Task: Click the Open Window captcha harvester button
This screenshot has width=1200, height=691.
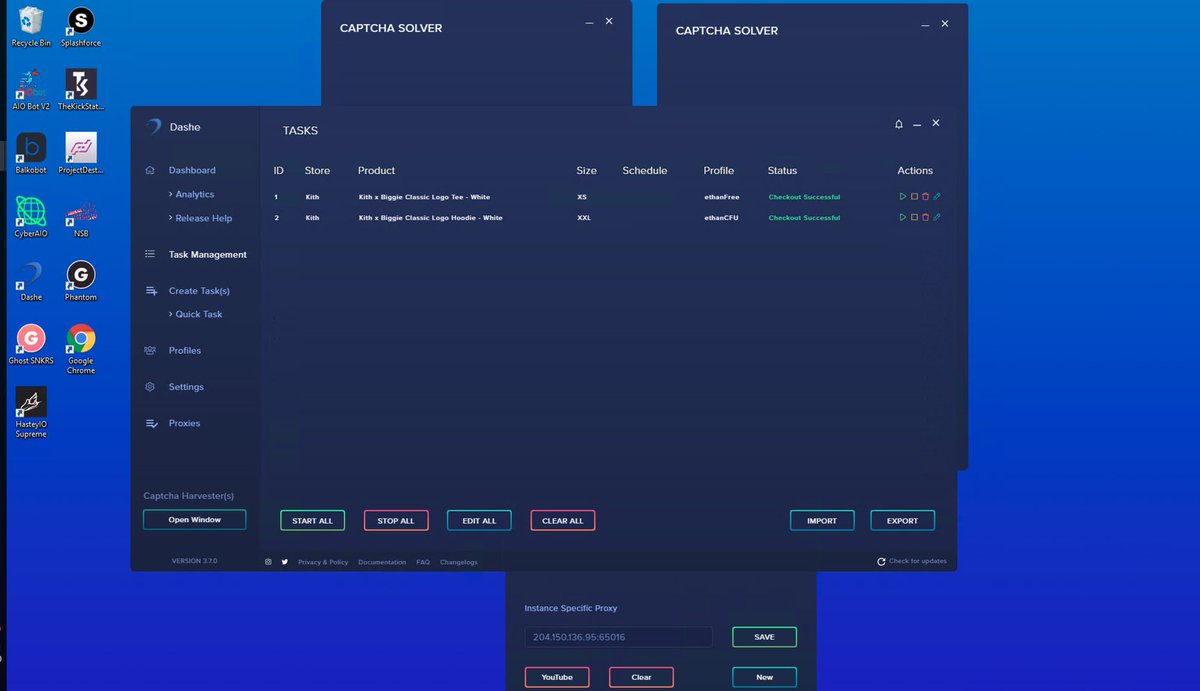Action: pyautogui.click(x=194, y=520)
